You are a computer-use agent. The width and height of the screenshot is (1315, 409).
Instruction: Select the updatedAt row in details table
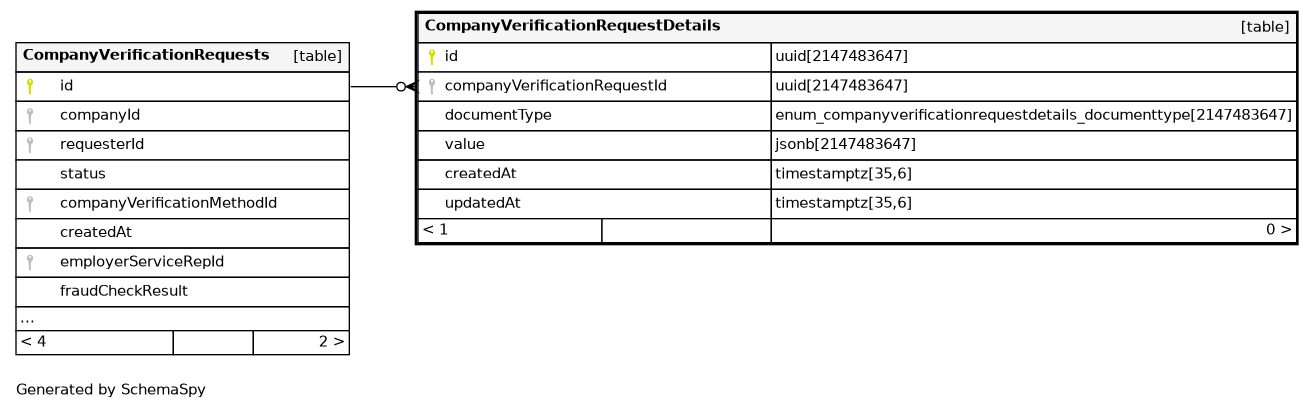click(x=483, y=203)
